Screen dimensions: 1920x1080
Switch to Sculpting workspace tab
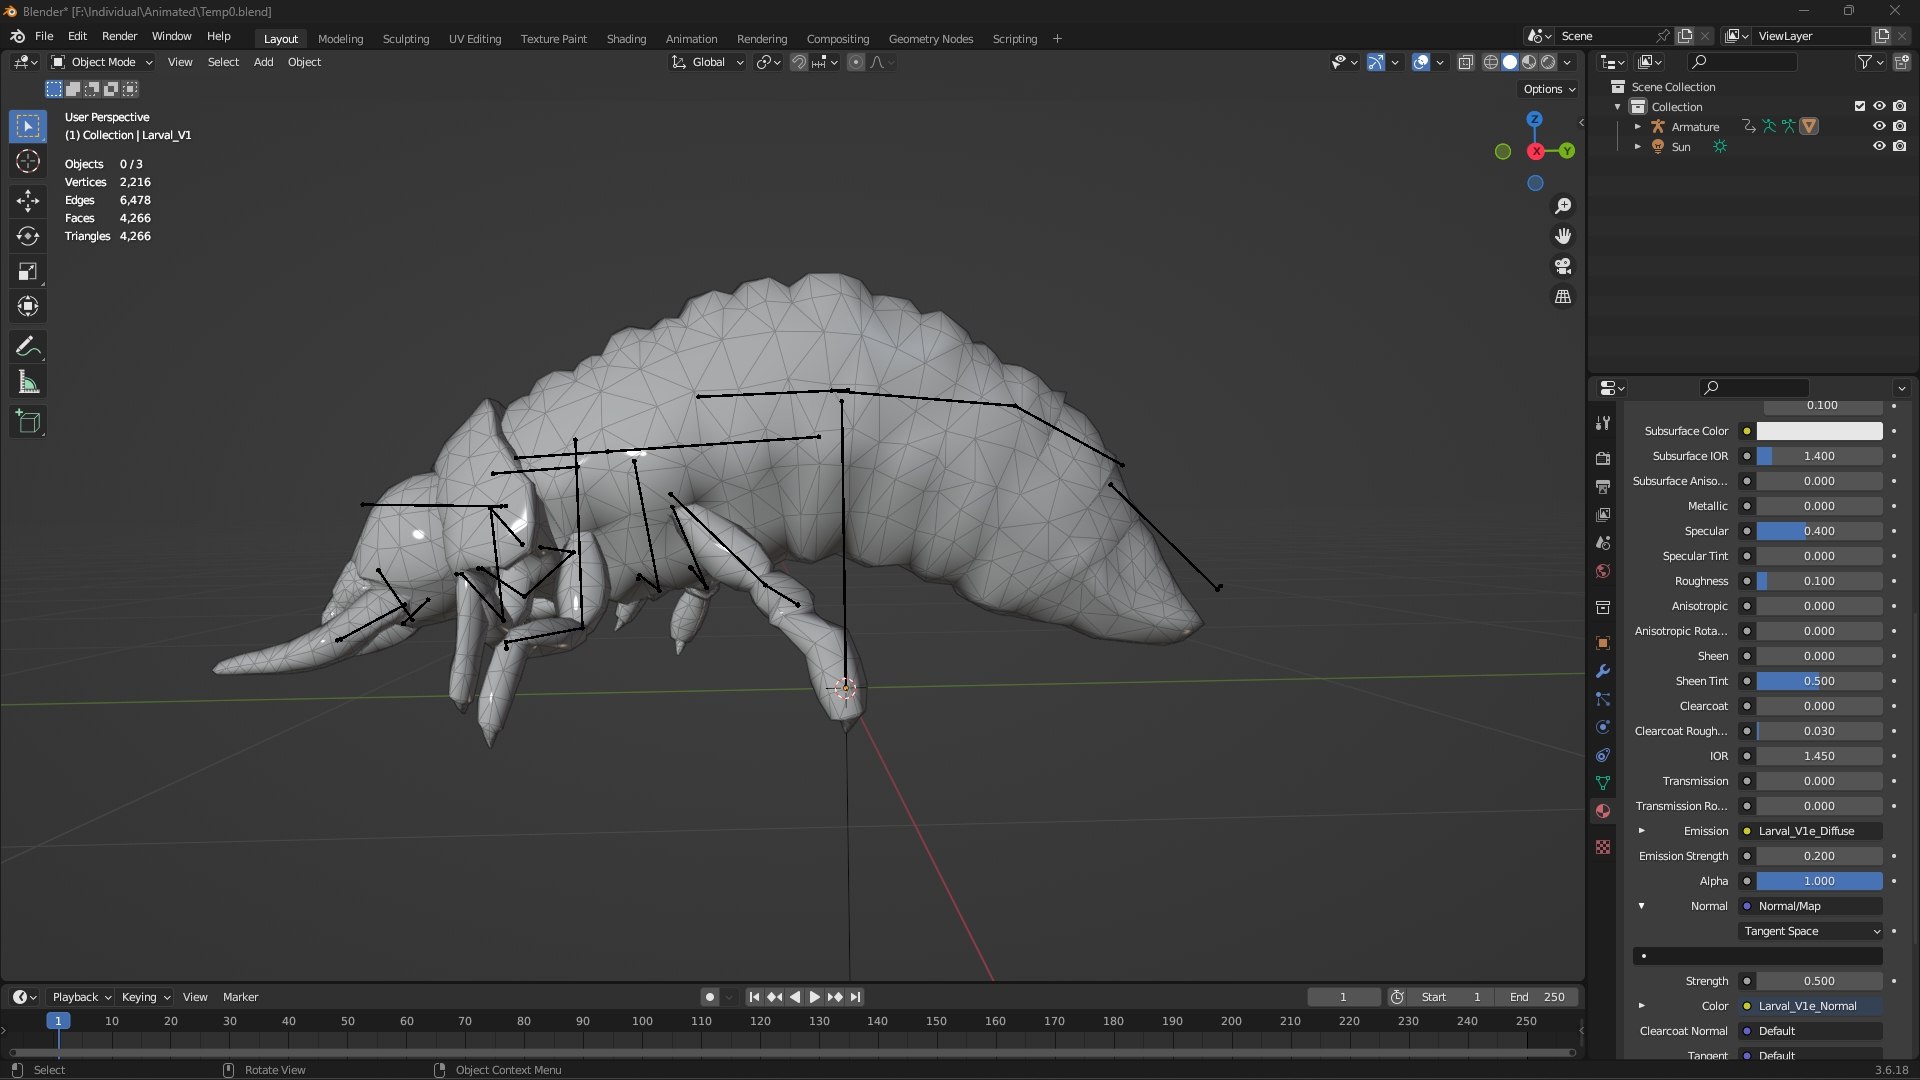click(405, 38)
